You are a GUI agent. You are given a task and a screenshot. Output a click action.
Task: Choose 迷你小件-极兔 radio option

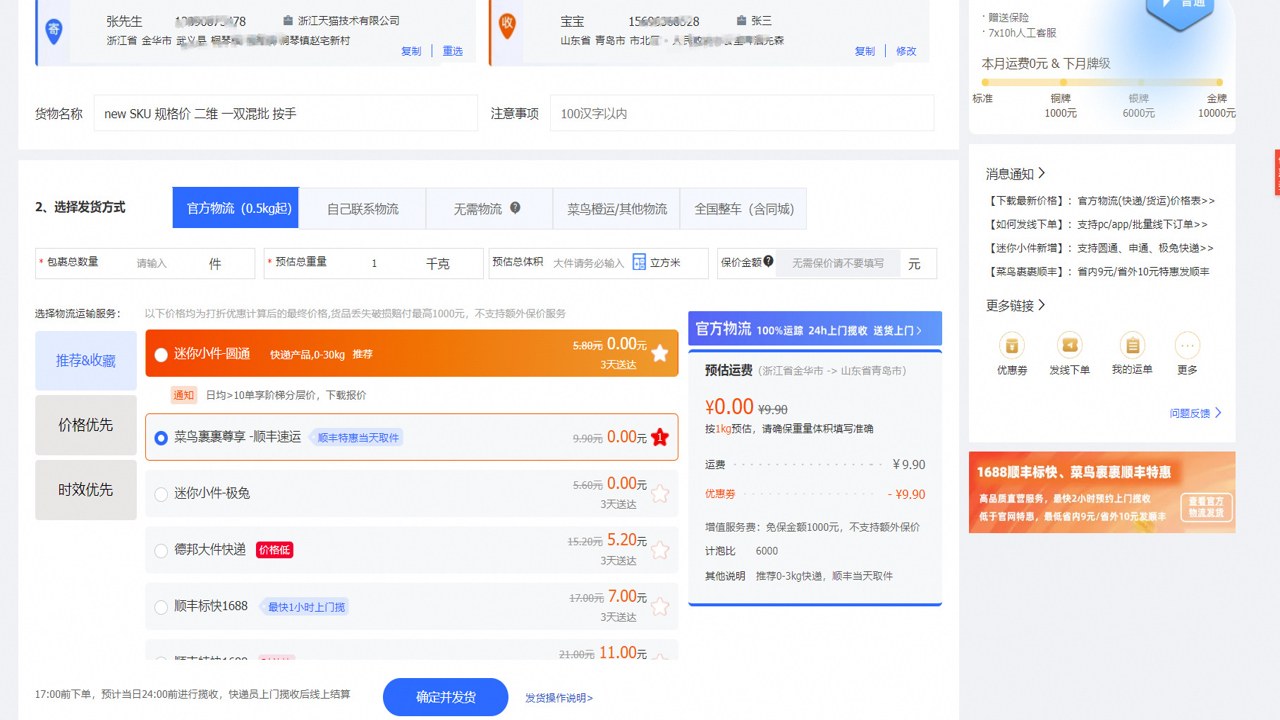tap(161, 494)
